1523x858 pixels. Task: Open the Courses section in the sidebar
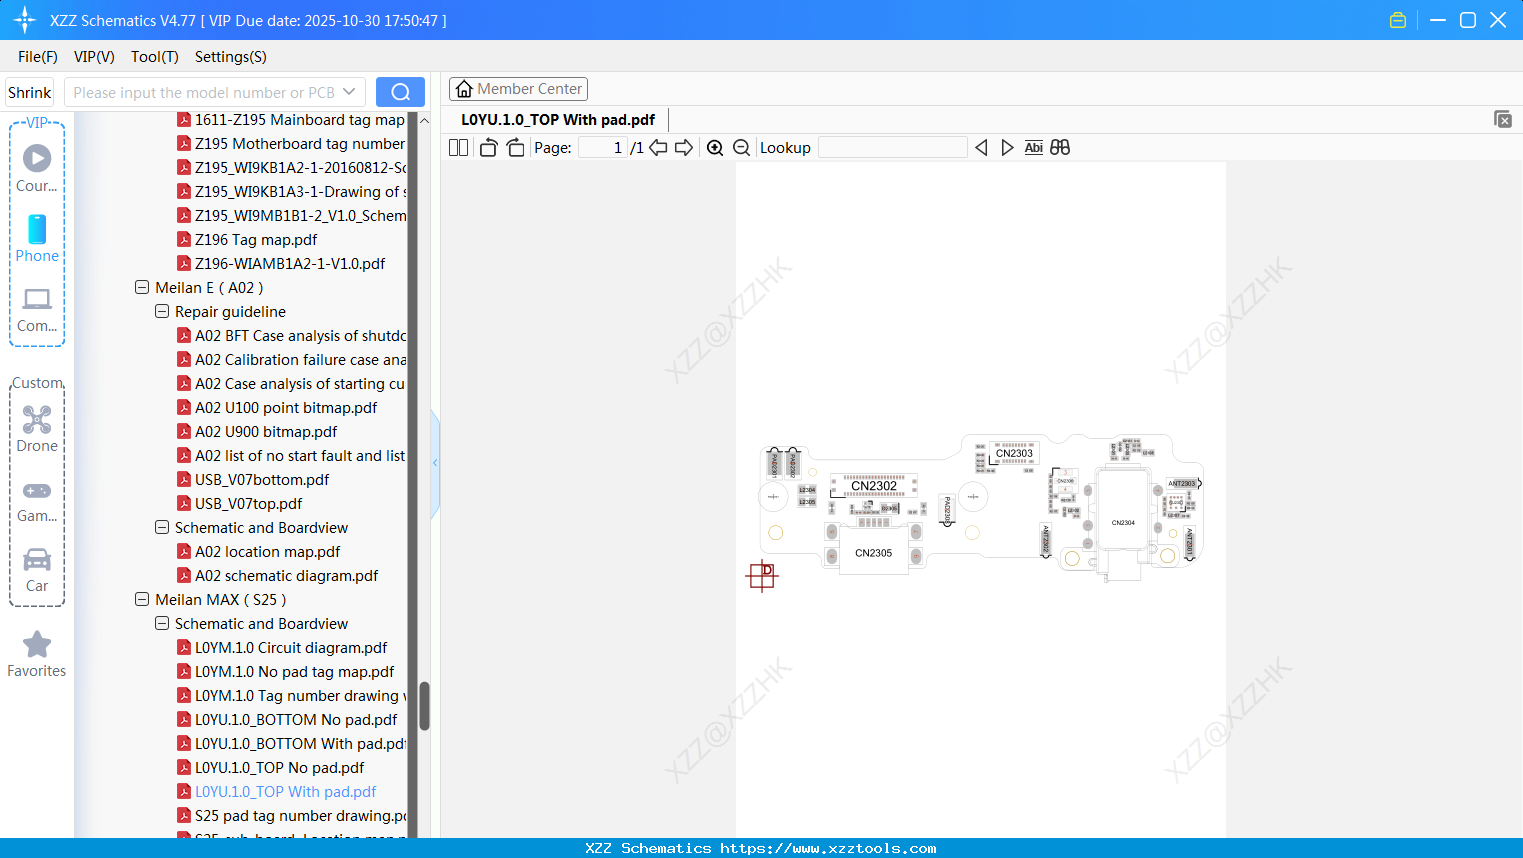point(37,168)
